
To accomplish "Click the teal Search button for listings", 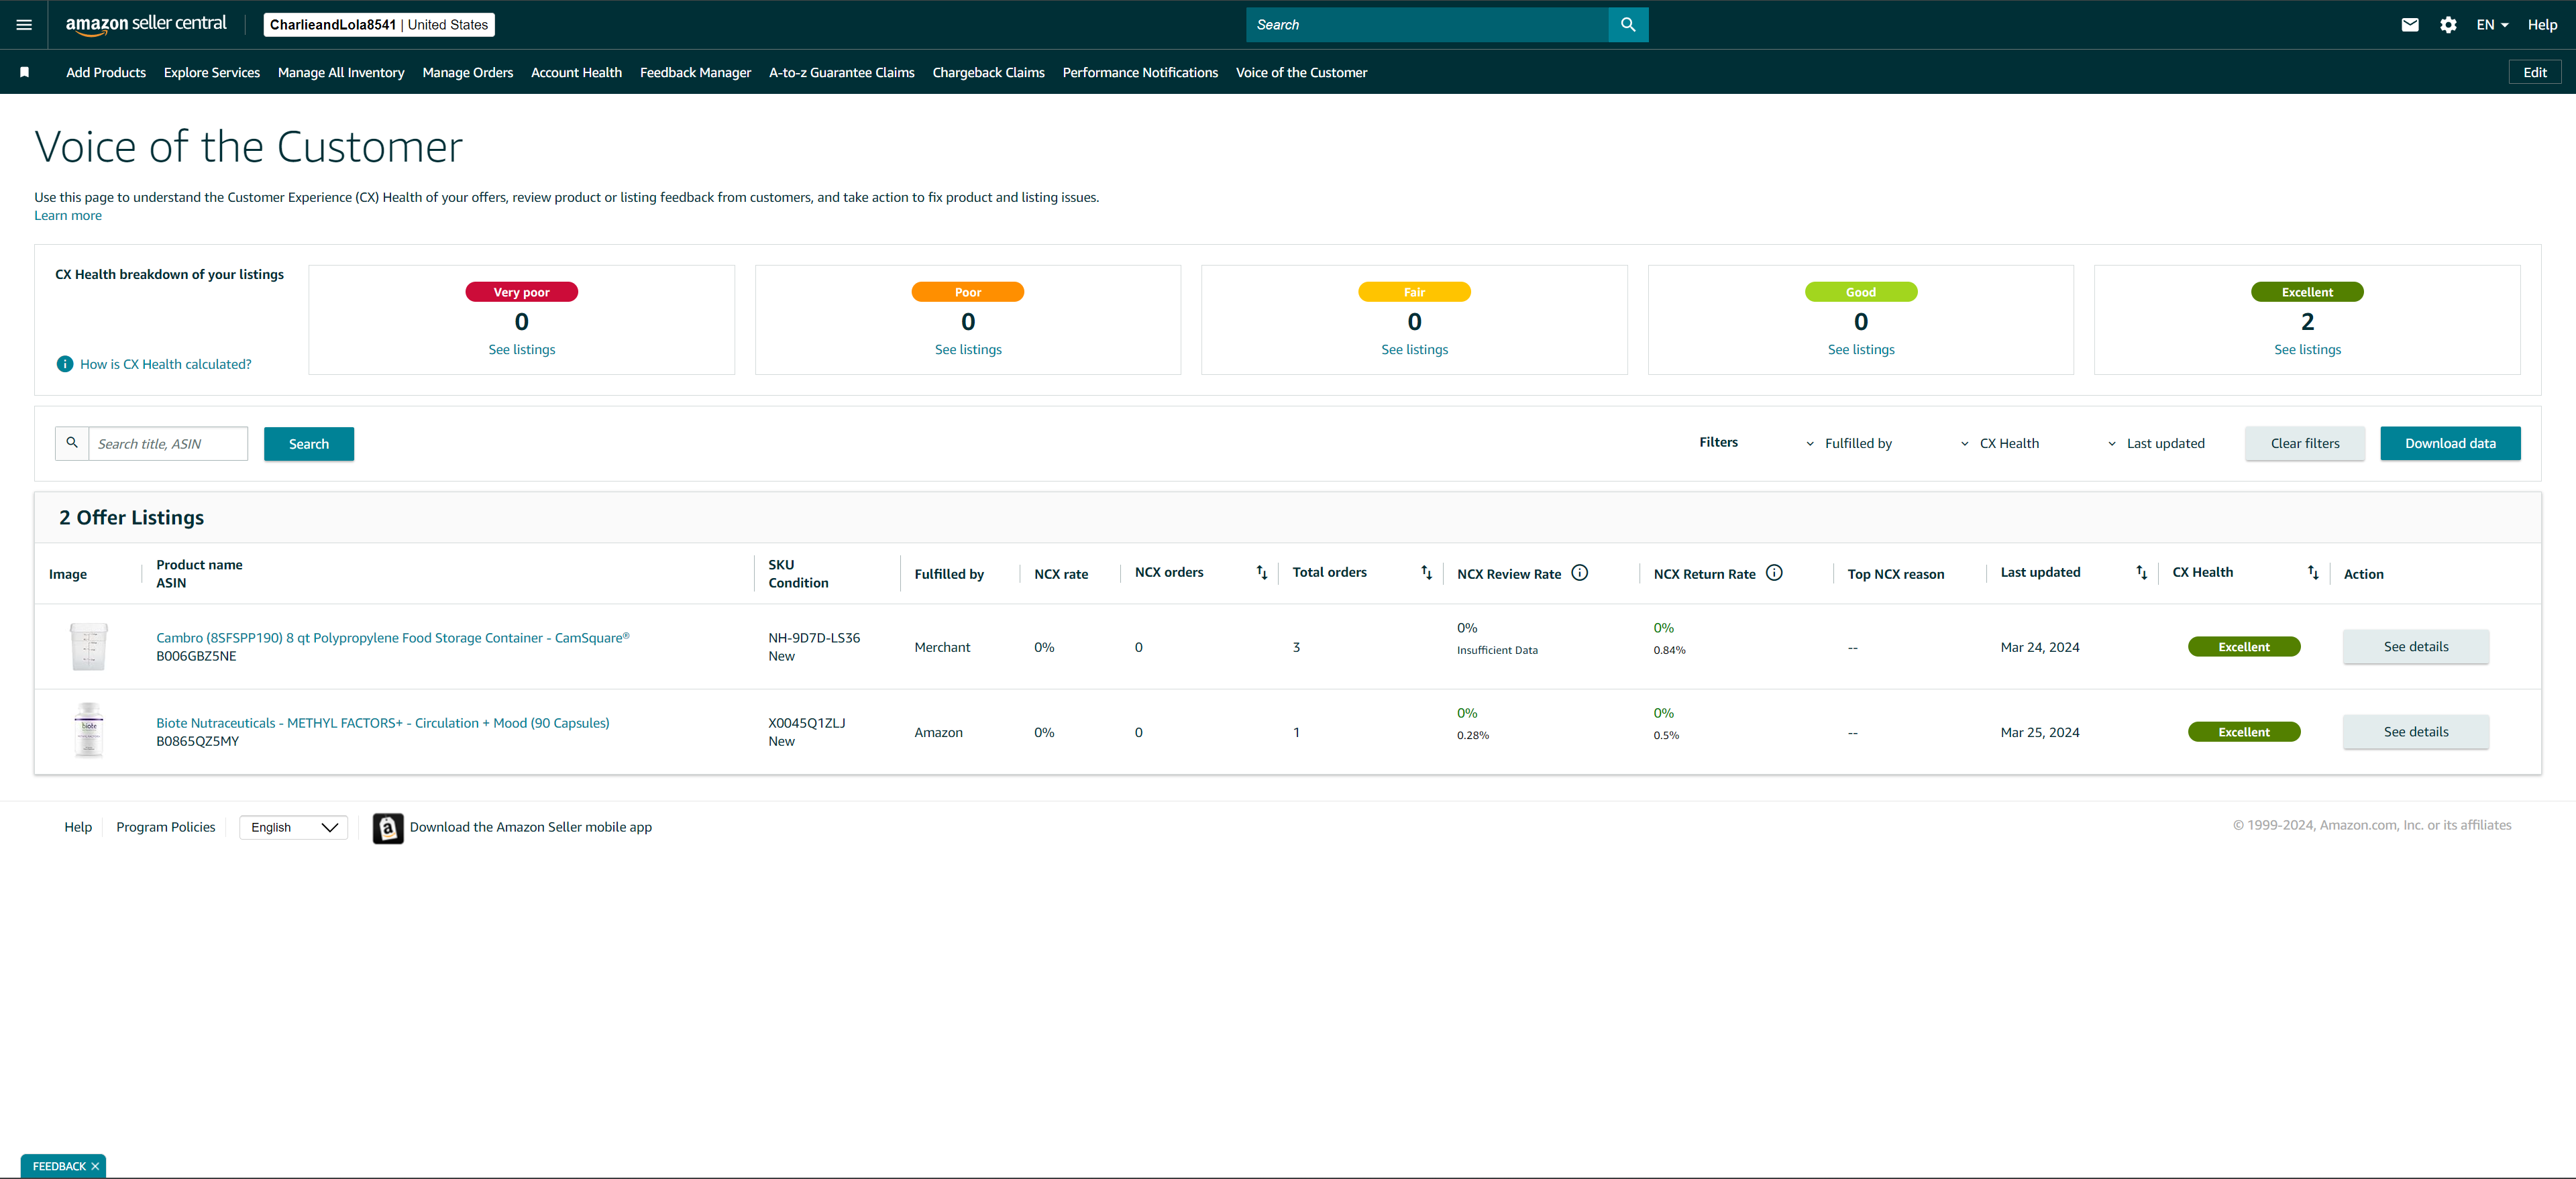I will tap(309, 444).
